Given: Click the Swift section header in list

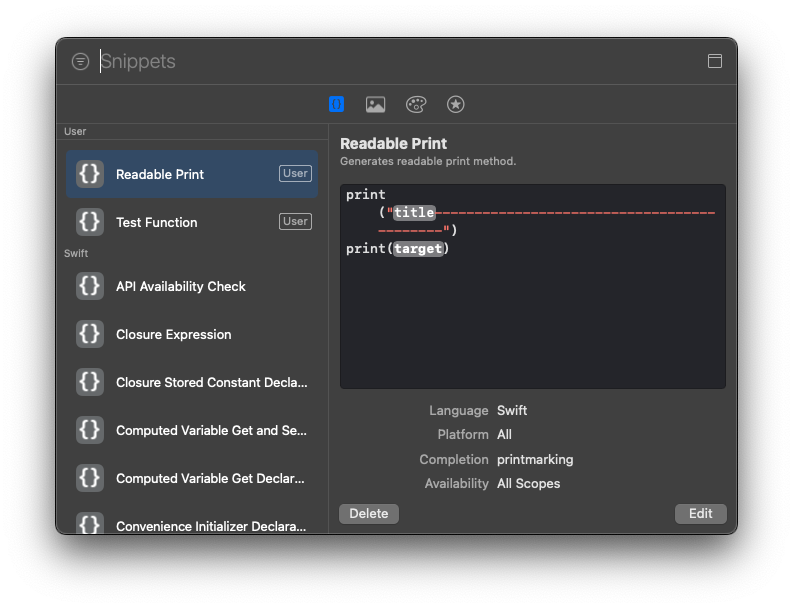Looking at the screenshot, I should pos(76,253).
